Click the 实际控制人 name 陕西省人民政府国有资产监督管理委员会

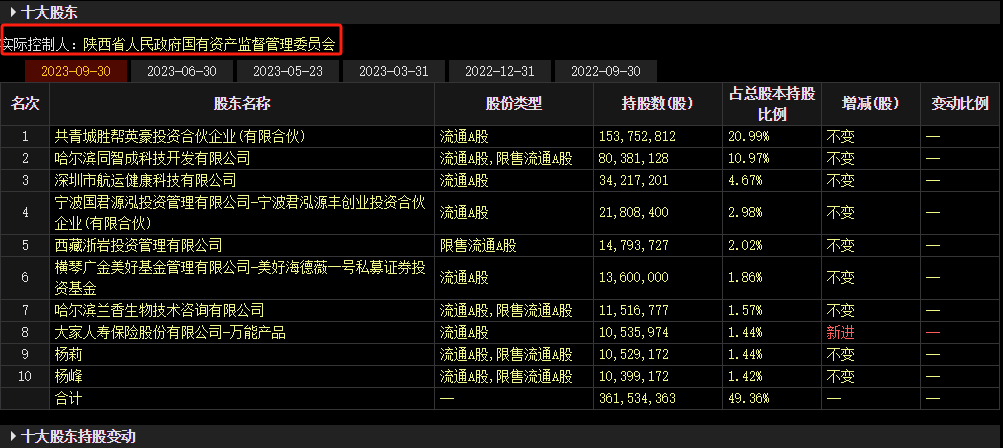209,44
